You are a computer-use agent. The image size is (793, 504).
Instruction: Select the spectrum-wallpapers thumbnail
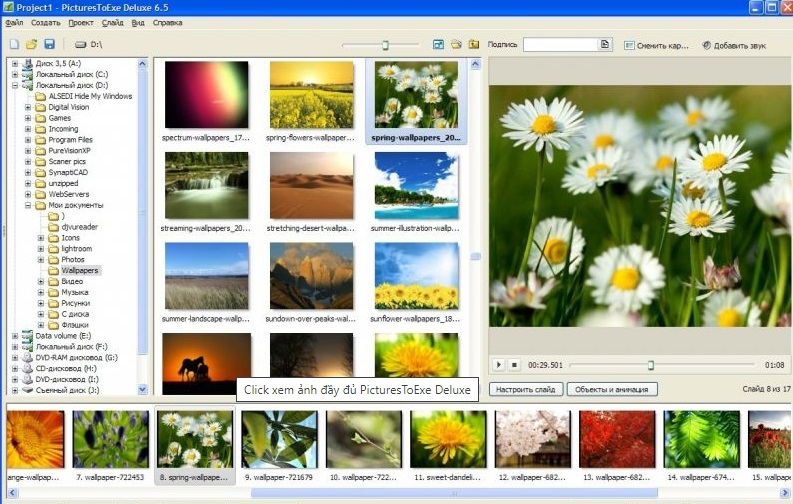[x=206, y=95]
